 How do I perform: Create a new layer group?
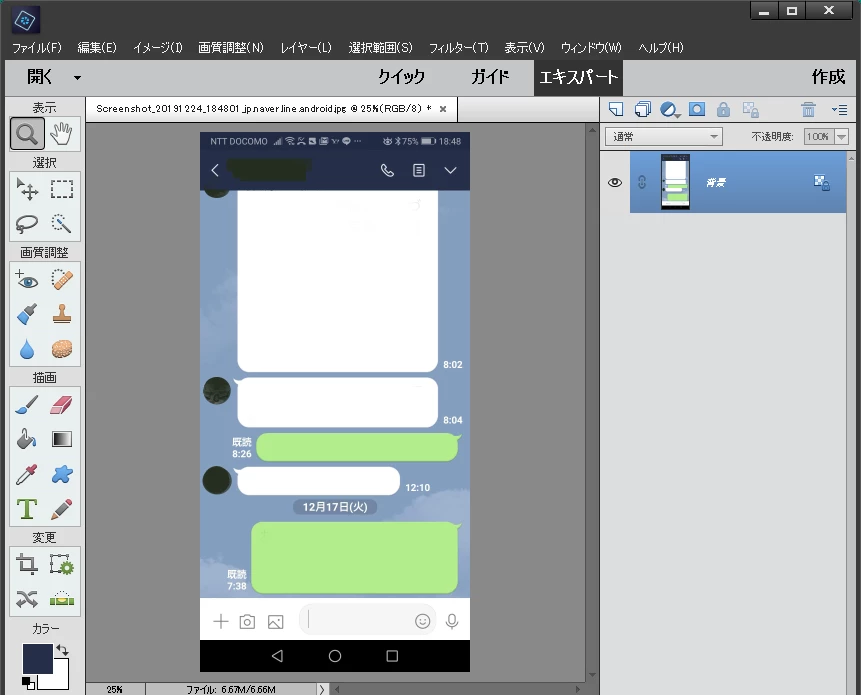point(642,109)
